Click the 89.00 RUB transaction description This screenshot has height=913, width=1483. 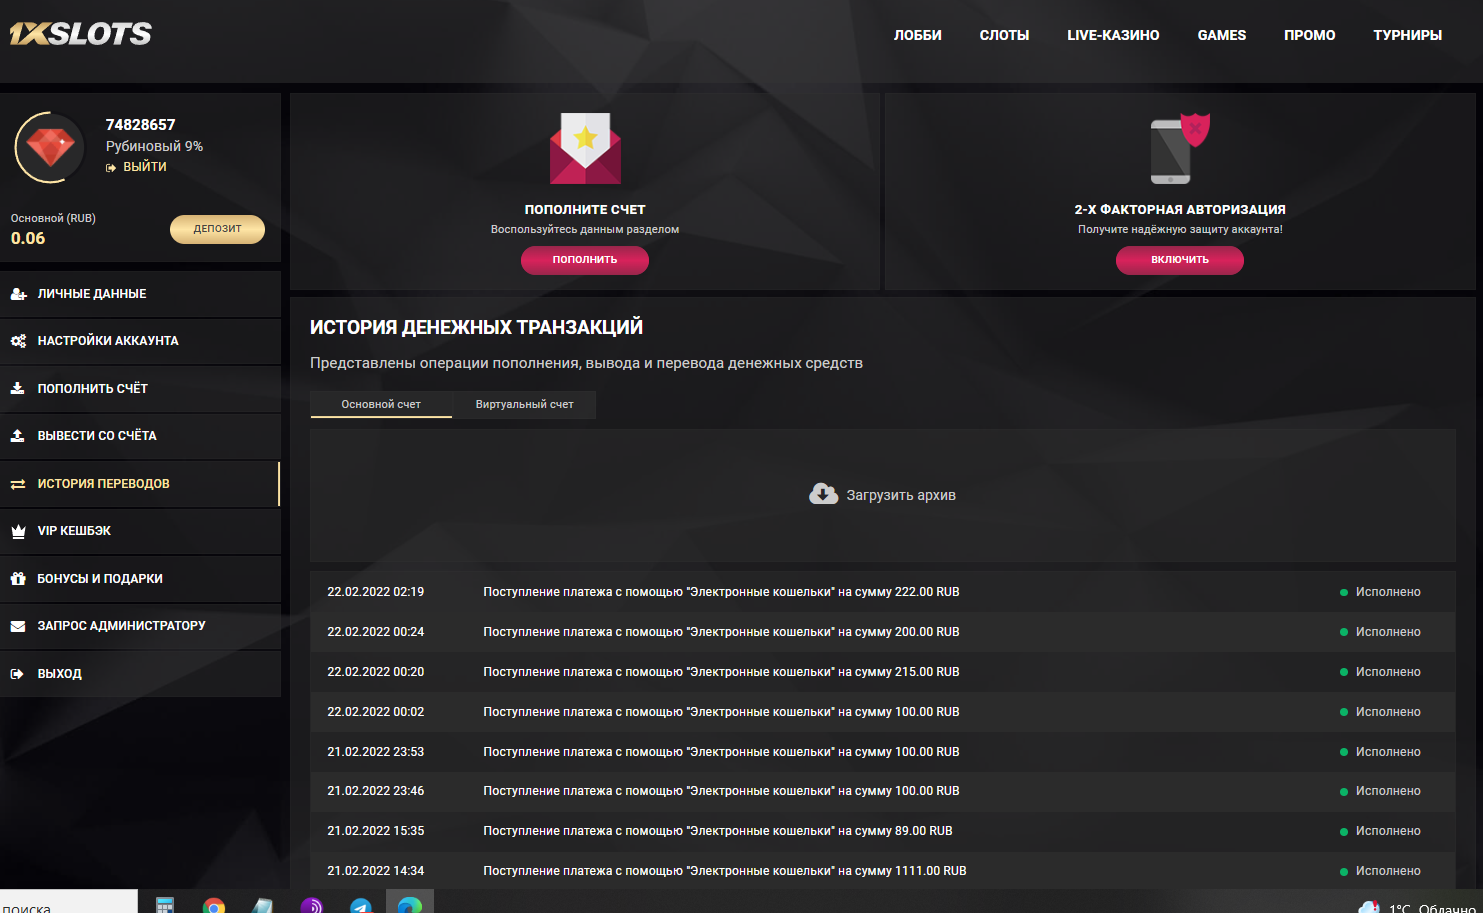[x=718, y=831]
